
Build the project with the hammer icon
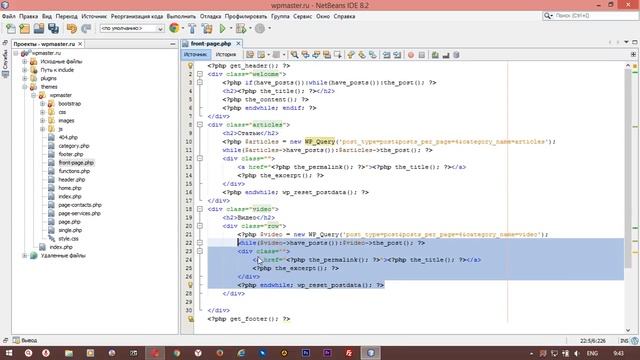point(192,29)
